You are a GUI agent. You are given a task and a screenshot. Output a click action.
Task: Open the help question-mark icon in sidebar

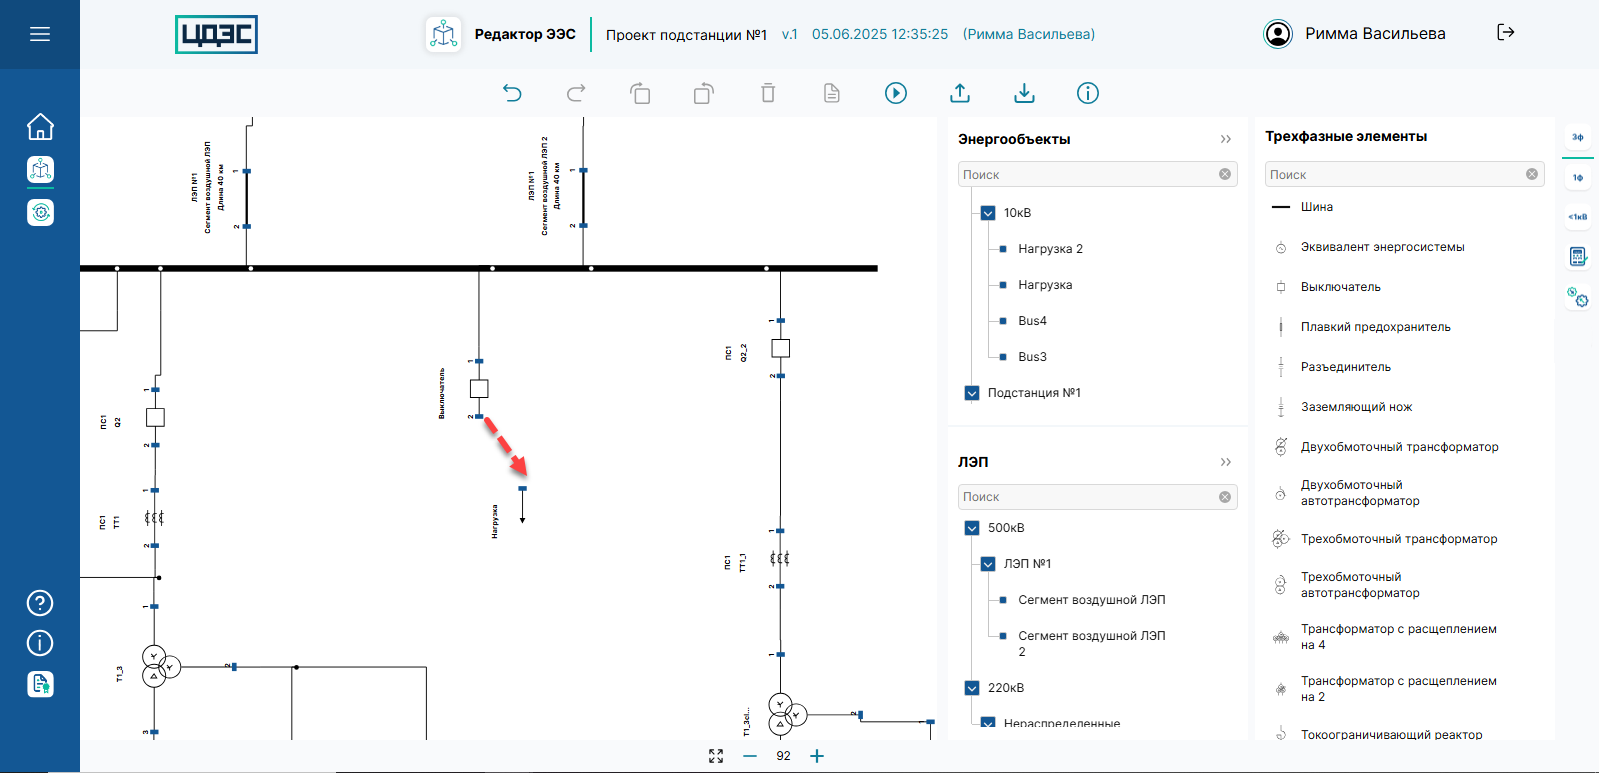pyautogui.click(x=40, y=603)
